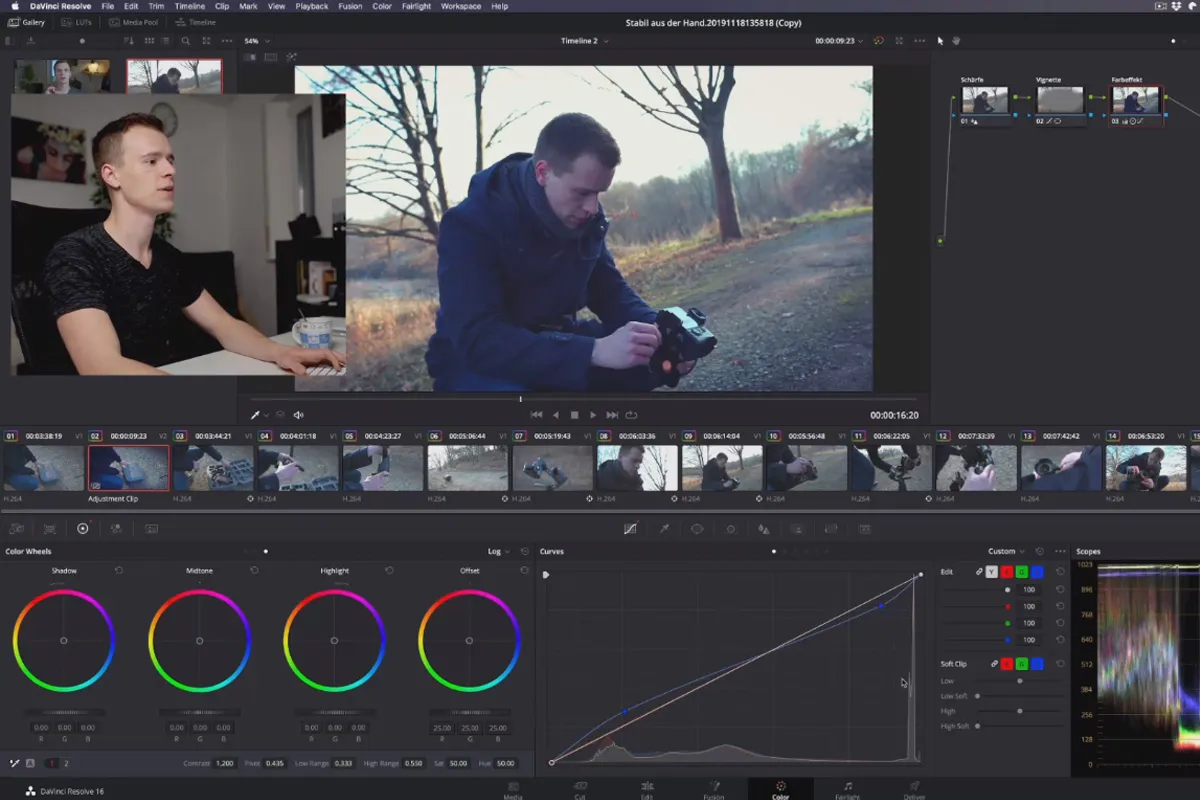1200x800 pixels.
Task: Open the Workspace menu
Action: pos(461,6)
